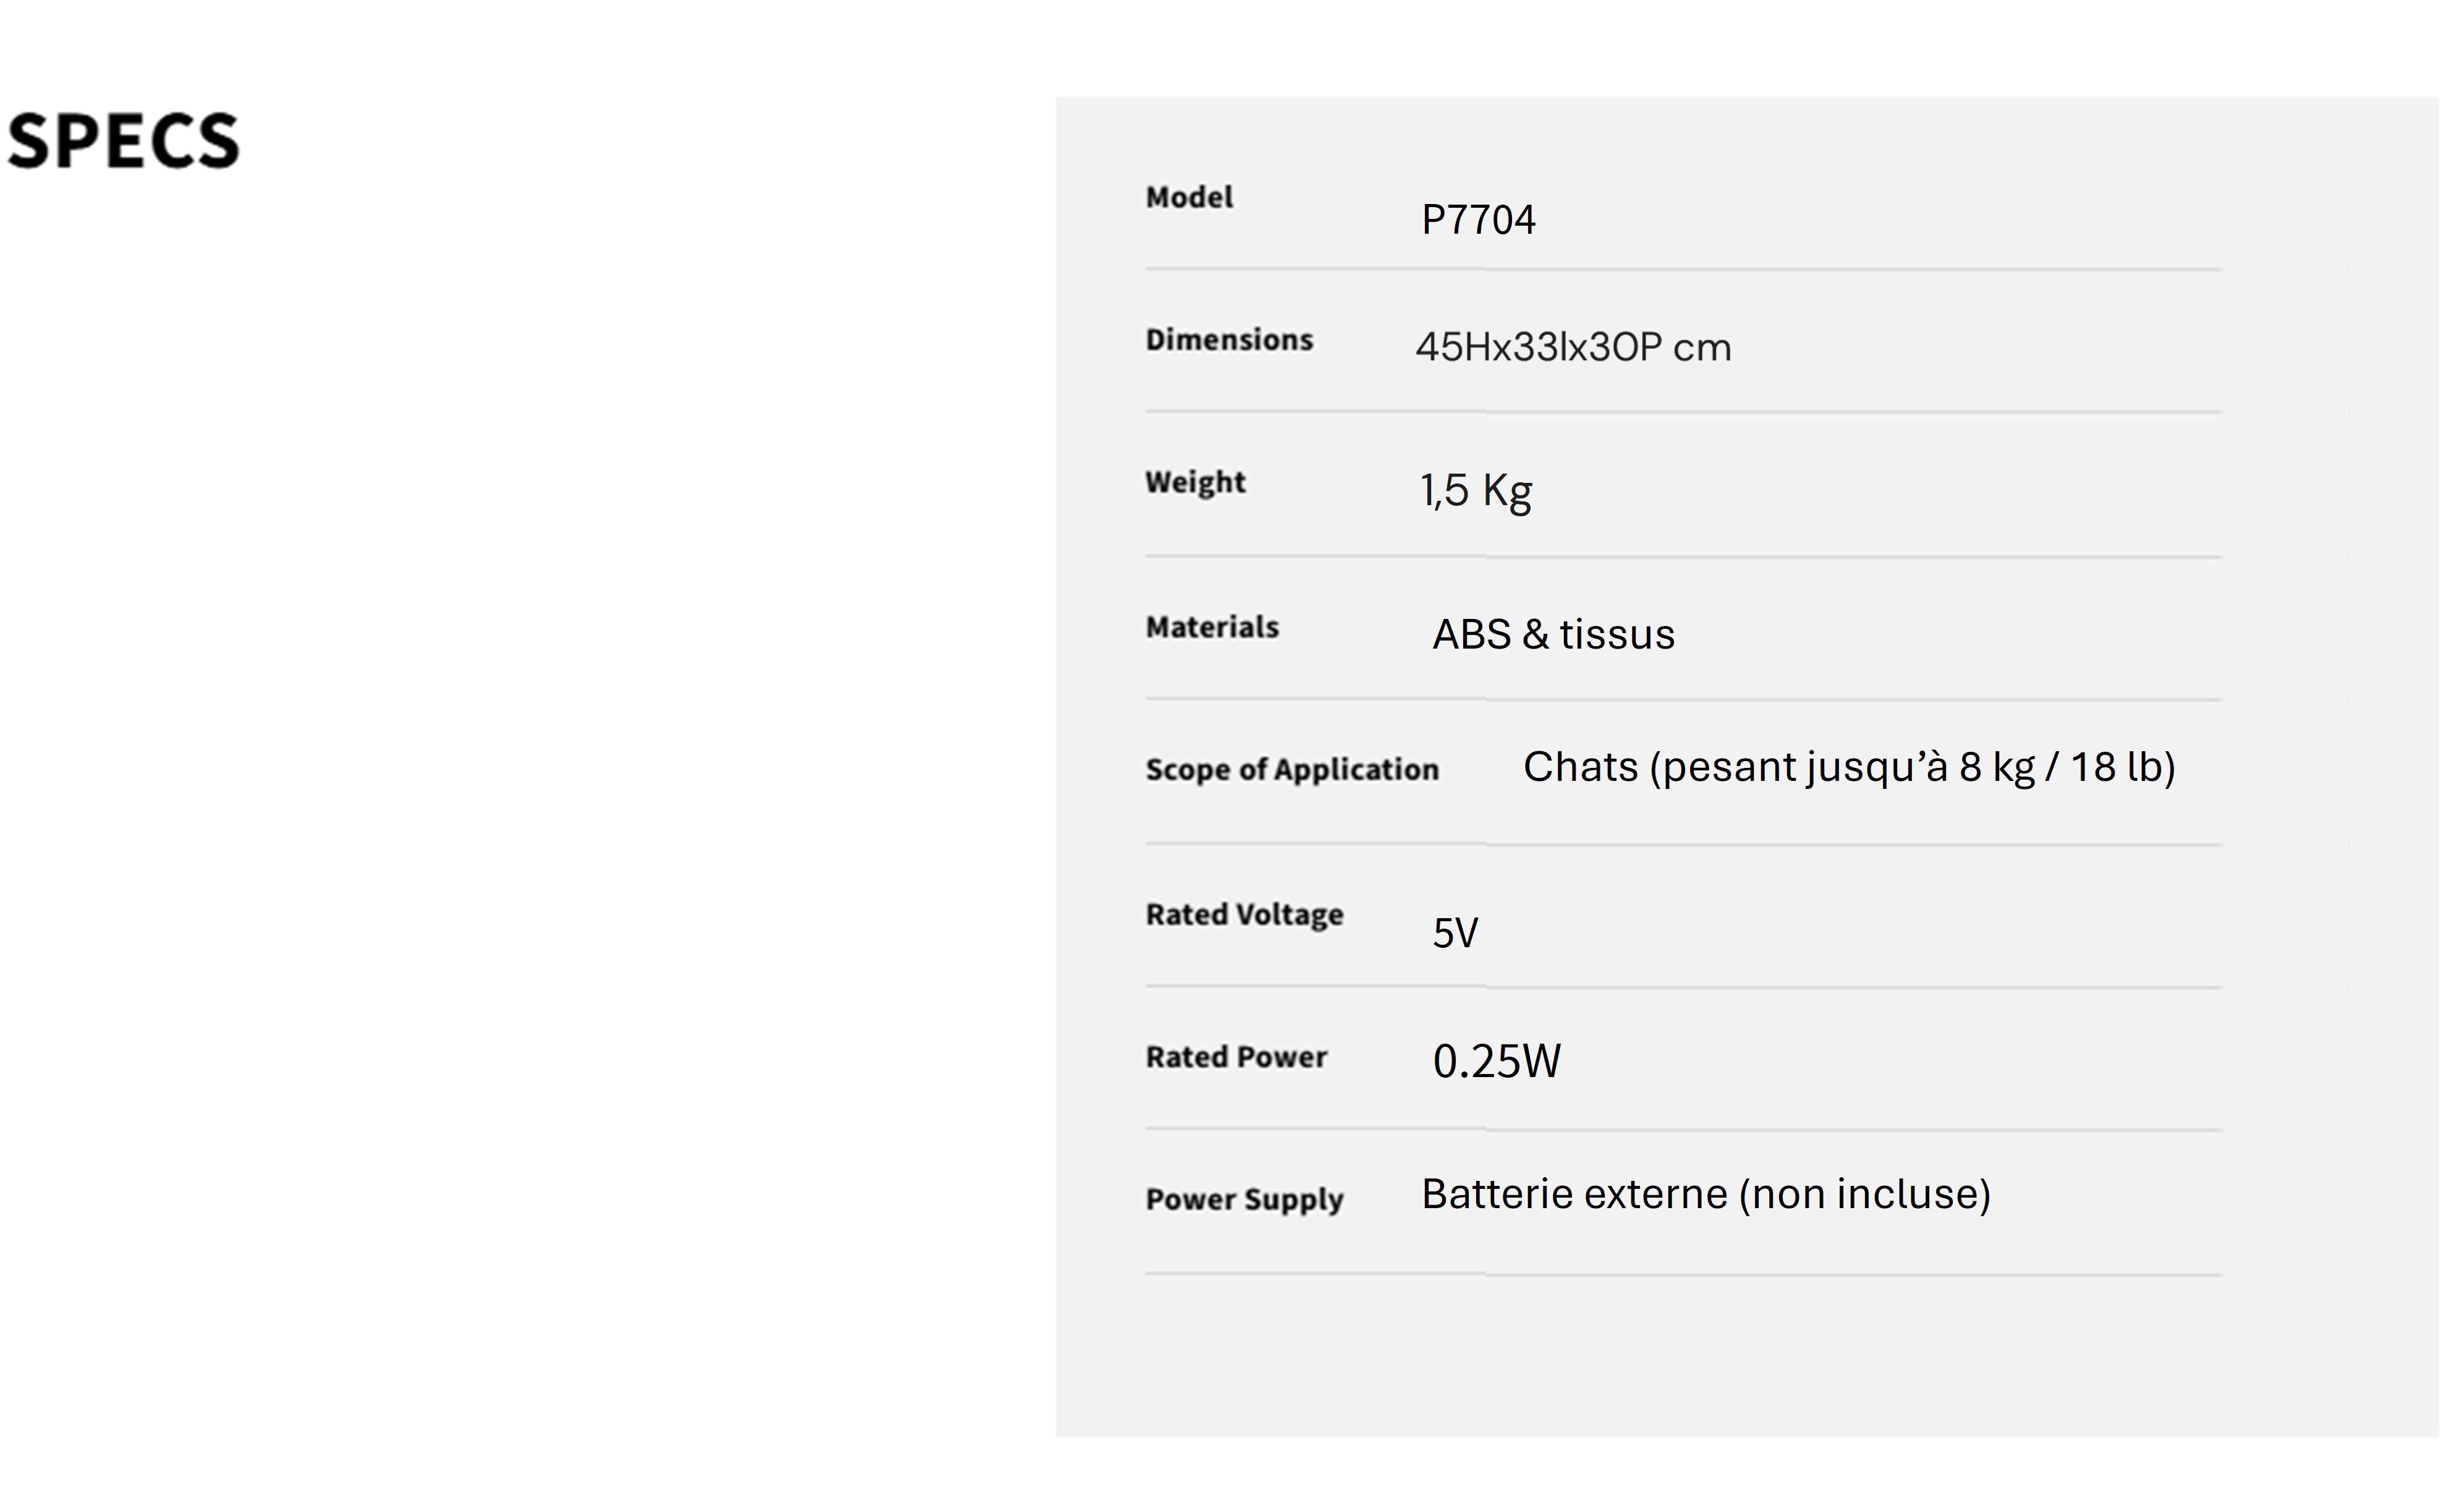2464x1487 pixels.
Task: Click the Model label
Action: tap(1189, 197)
